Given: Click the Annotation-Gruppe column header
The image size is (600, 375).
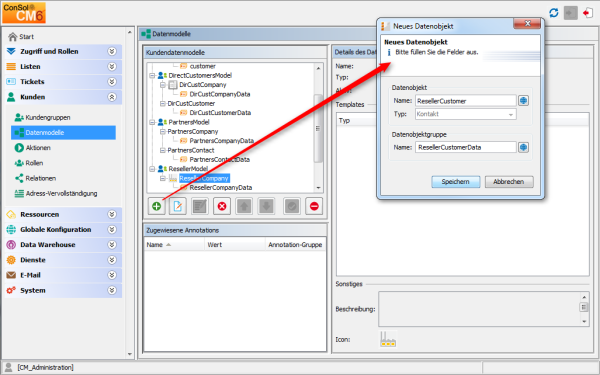Looking at the screenshot, I should click(295, 245).
